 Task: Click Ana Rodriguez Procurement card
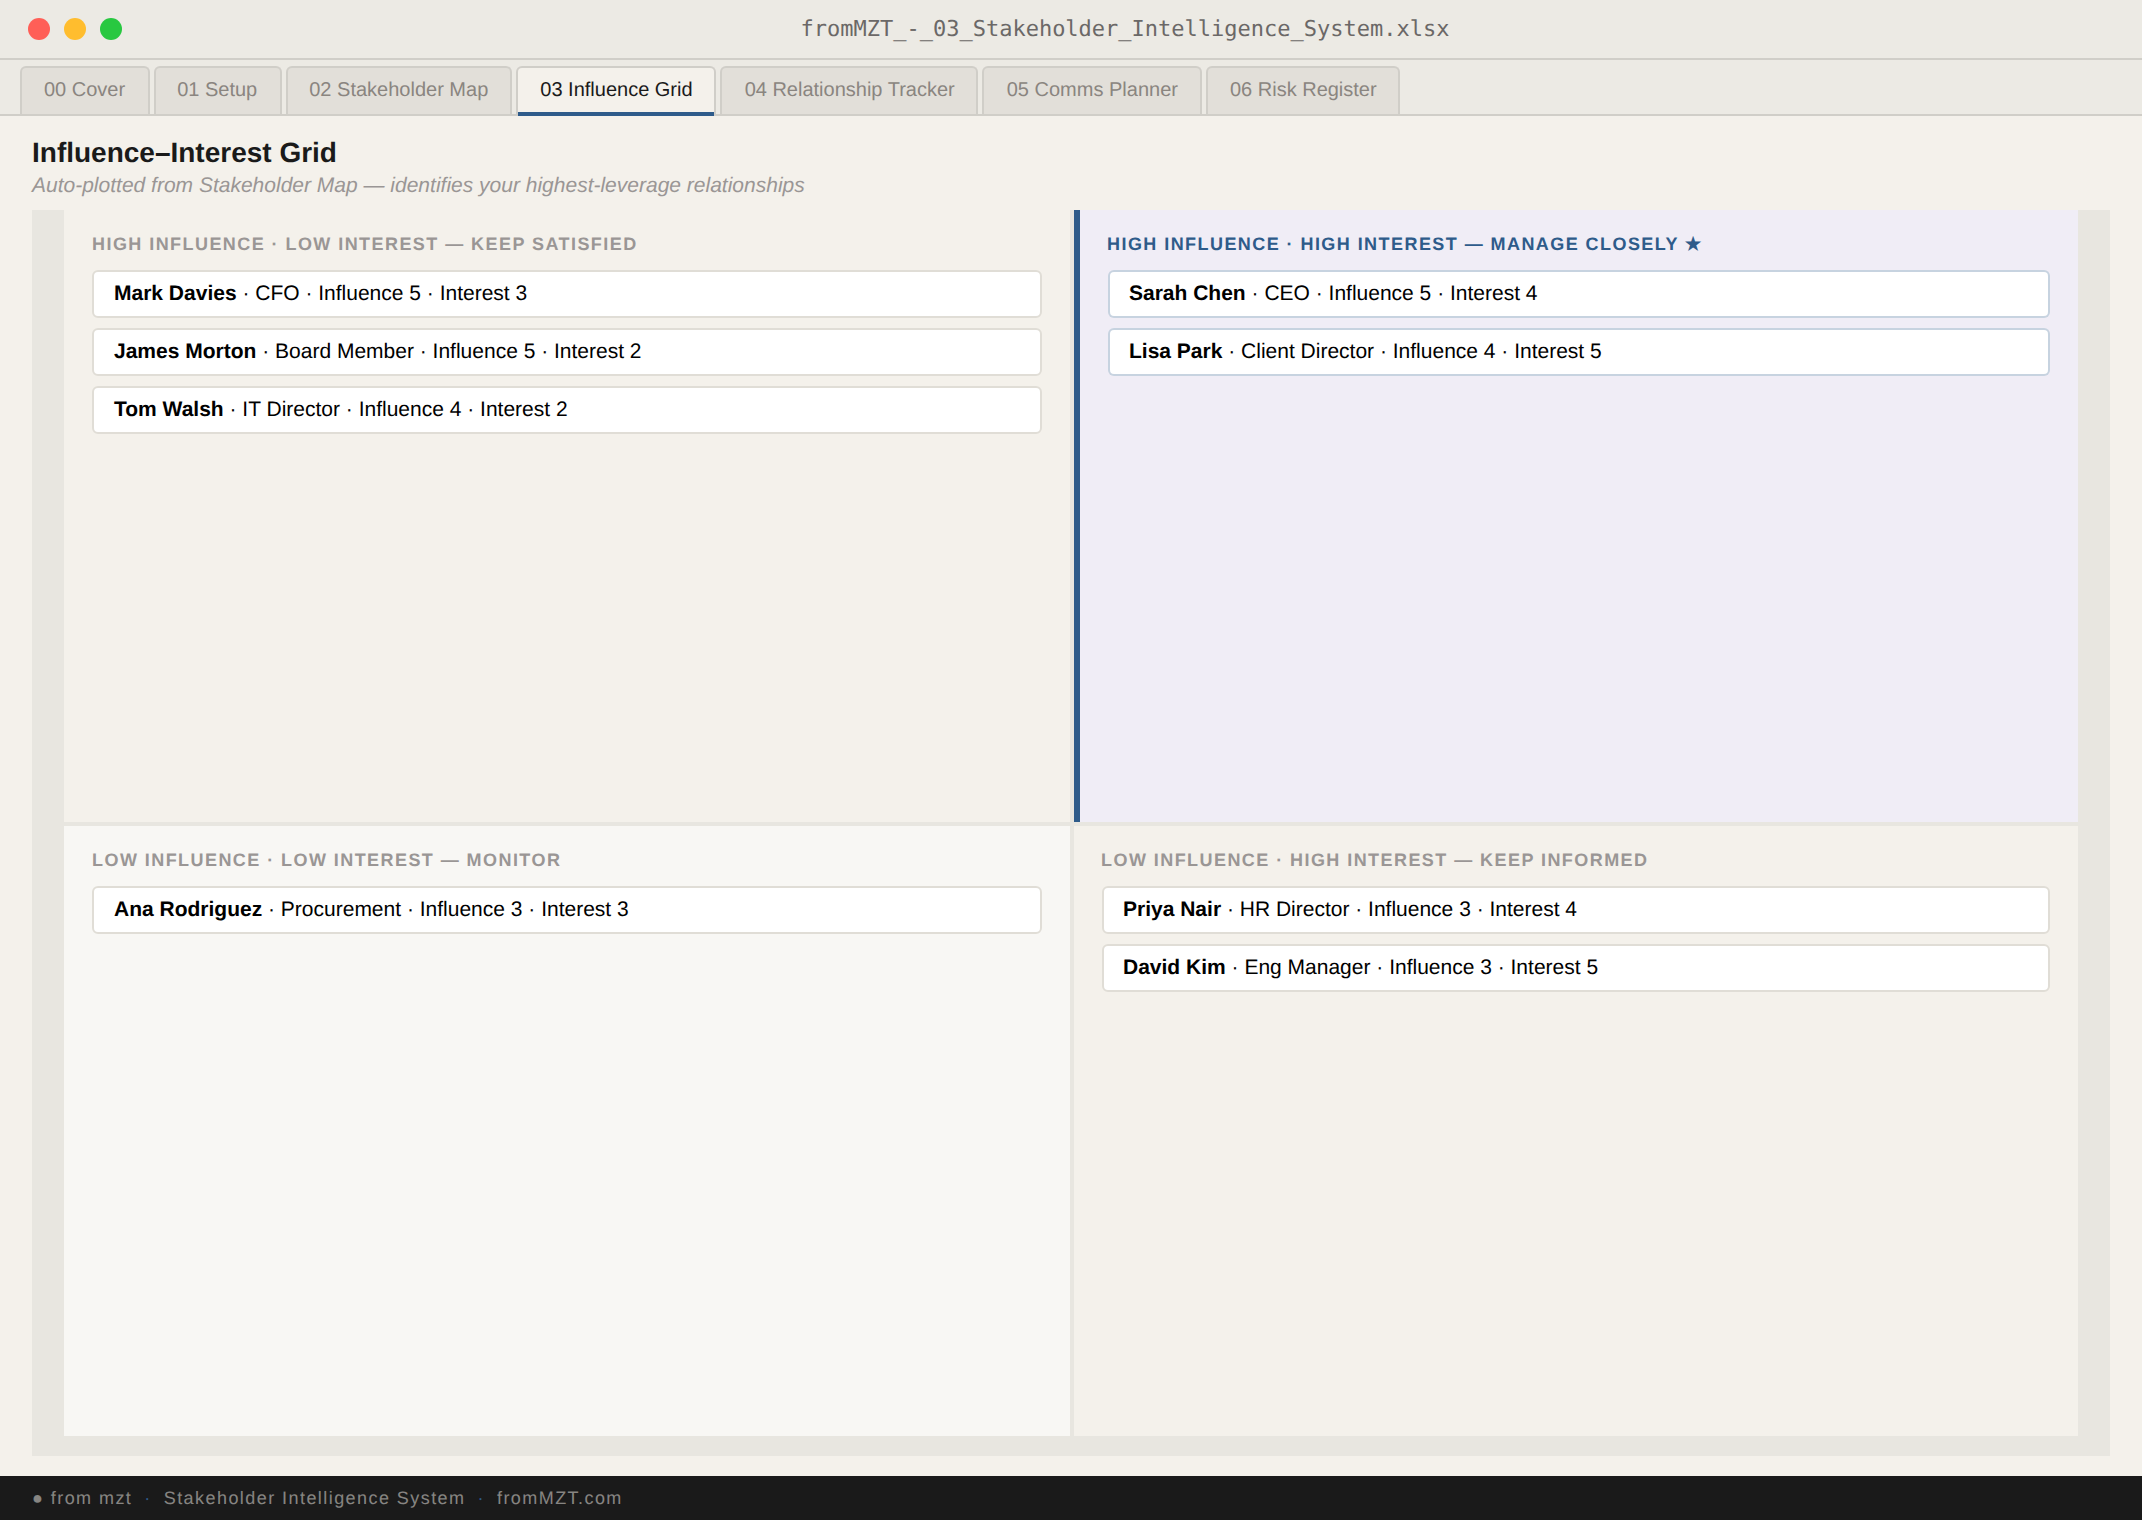567,910
